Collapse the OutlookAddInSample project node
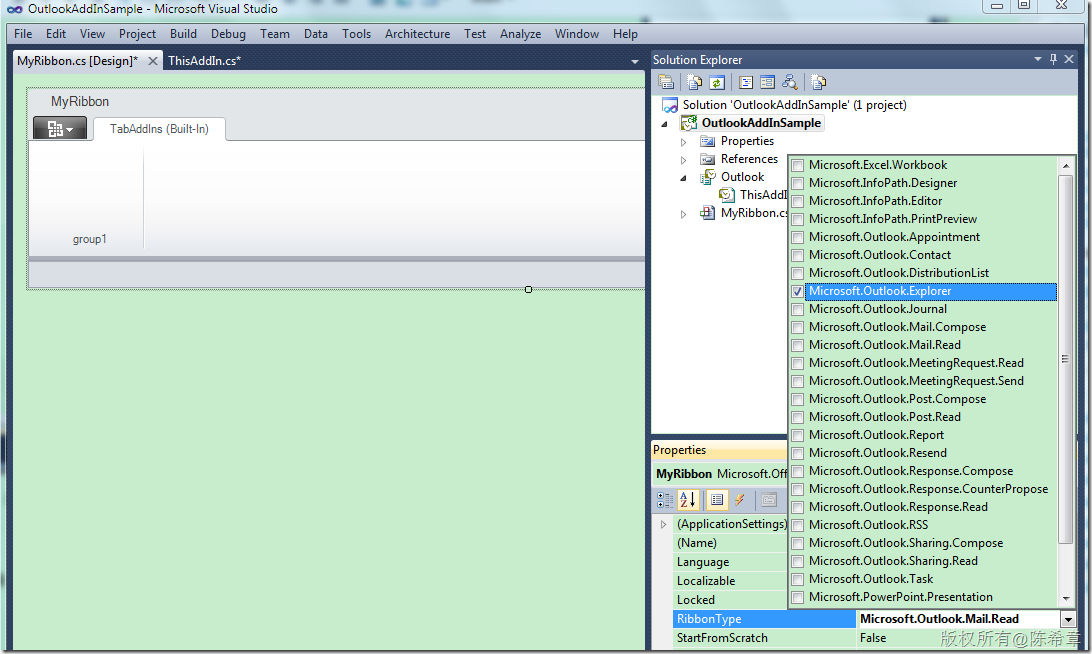This screenshot has width=1092, height=654. point(664,124)
